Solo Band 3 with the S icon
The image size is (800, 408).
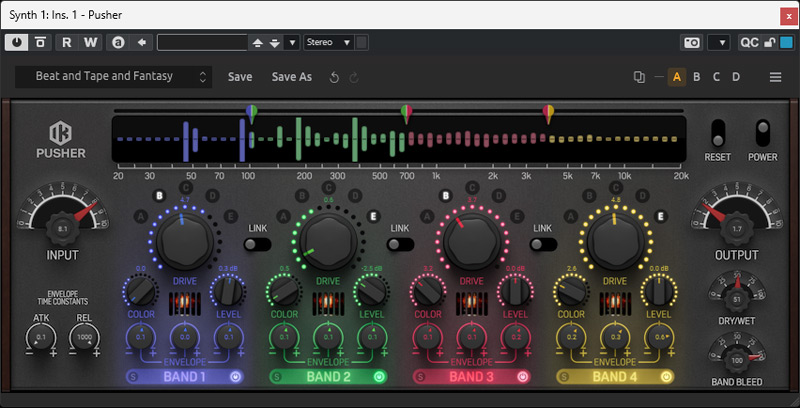tap(420, 377)
